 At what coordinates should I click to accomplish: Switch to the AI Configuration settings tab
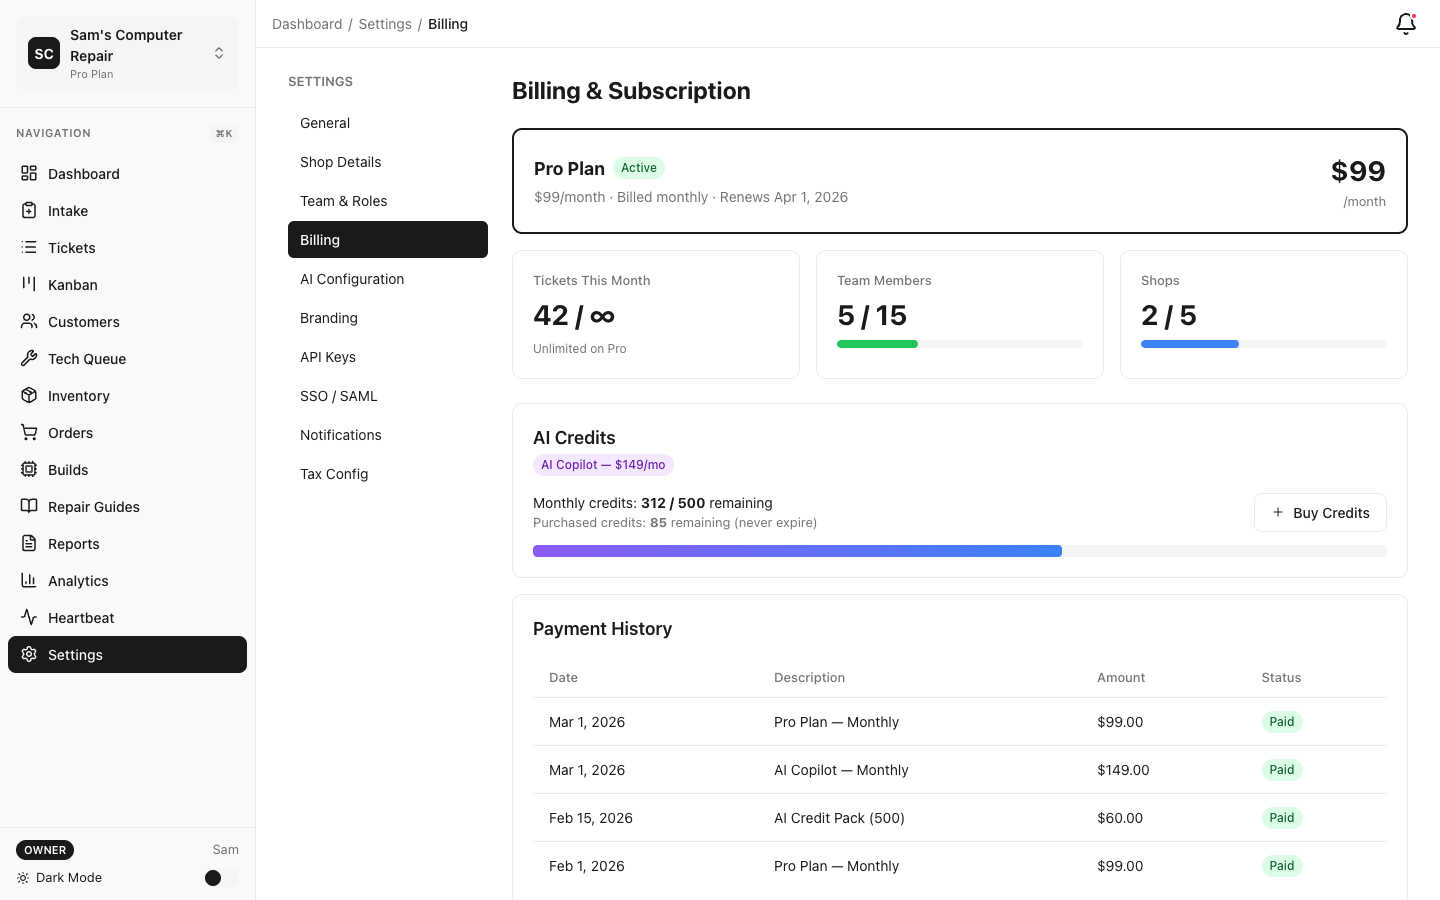352,278
